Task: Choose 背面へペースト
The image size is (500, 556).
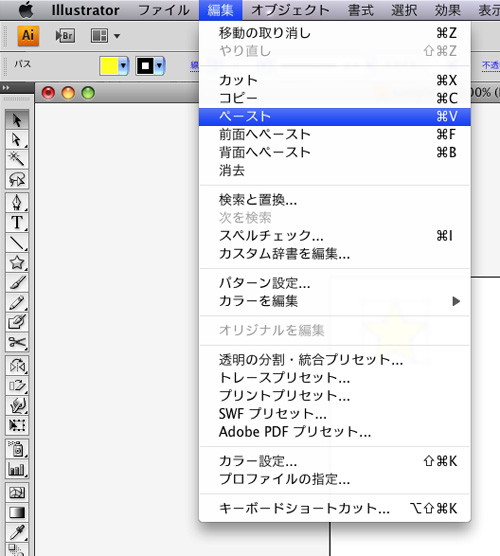Action: pos(335,152)
